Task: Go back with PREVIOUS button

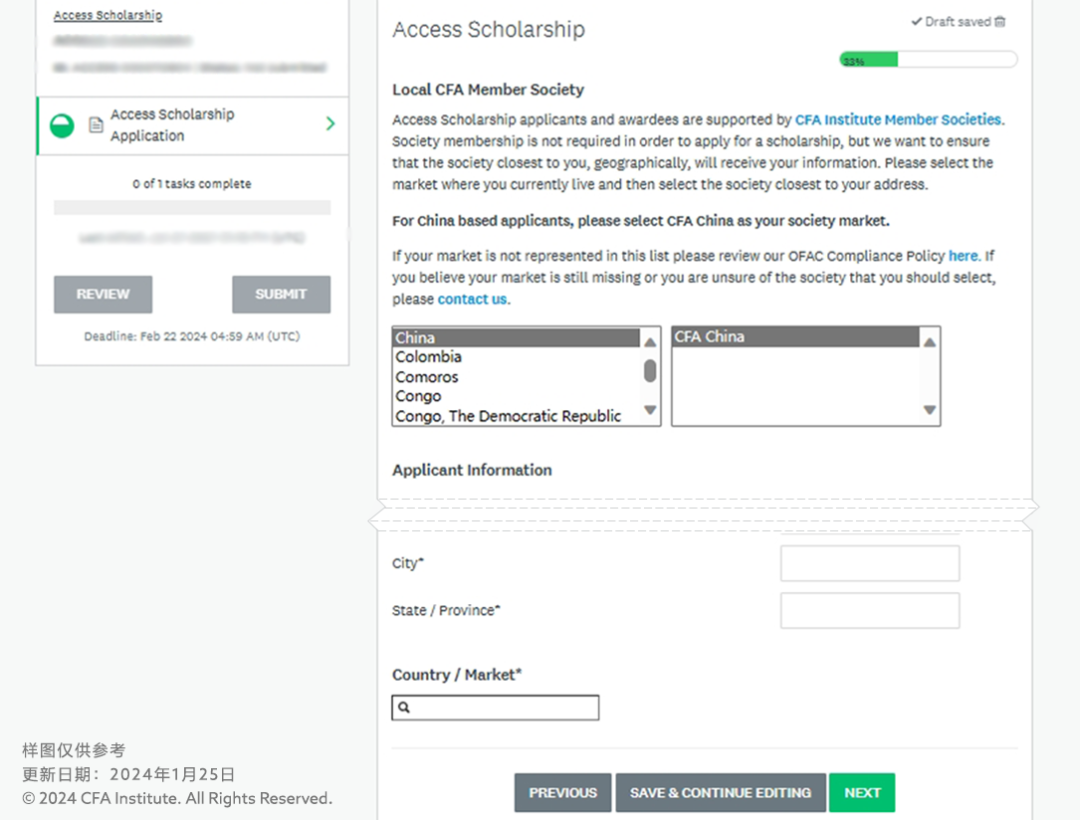Action: tap(562, 792)
